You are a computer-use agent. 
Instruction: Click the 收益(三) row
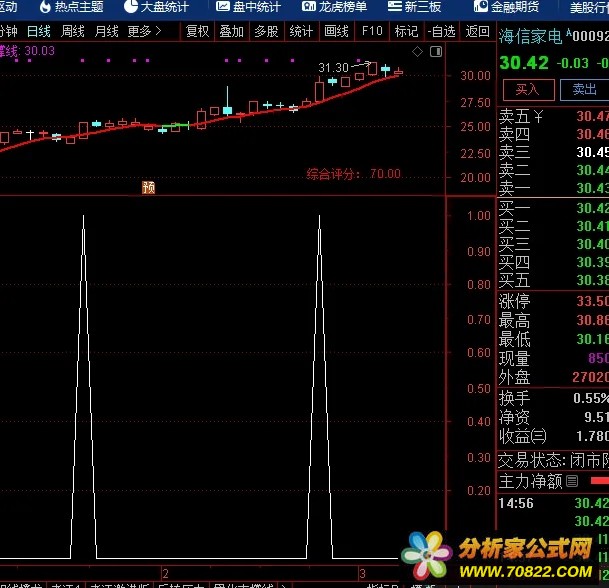[x=553, y=436]
